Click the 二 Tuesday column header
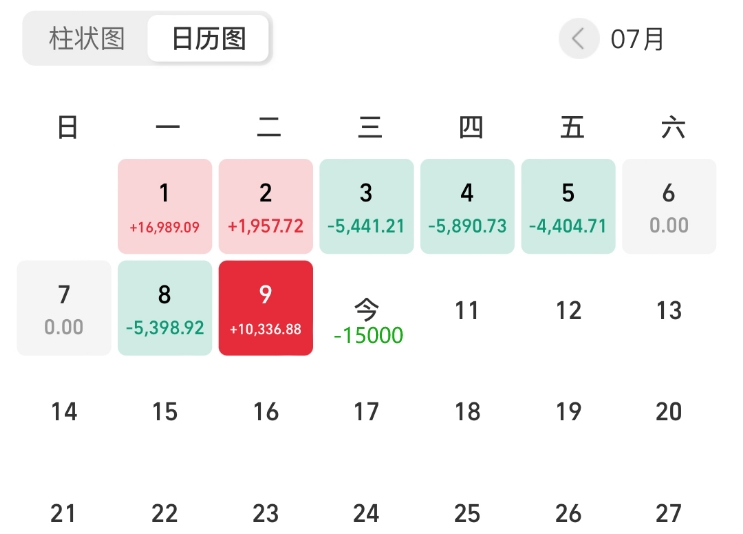Screen dimensions: 743x534 point(269,127)
